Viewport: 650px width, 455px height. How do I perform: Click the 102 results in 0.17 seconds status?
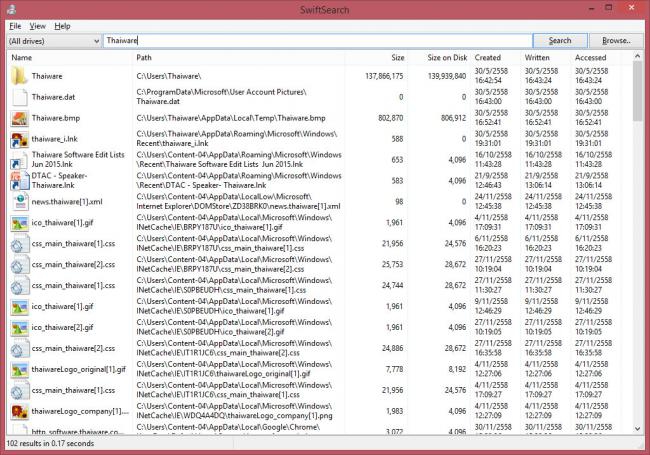[x=50, y=443]
